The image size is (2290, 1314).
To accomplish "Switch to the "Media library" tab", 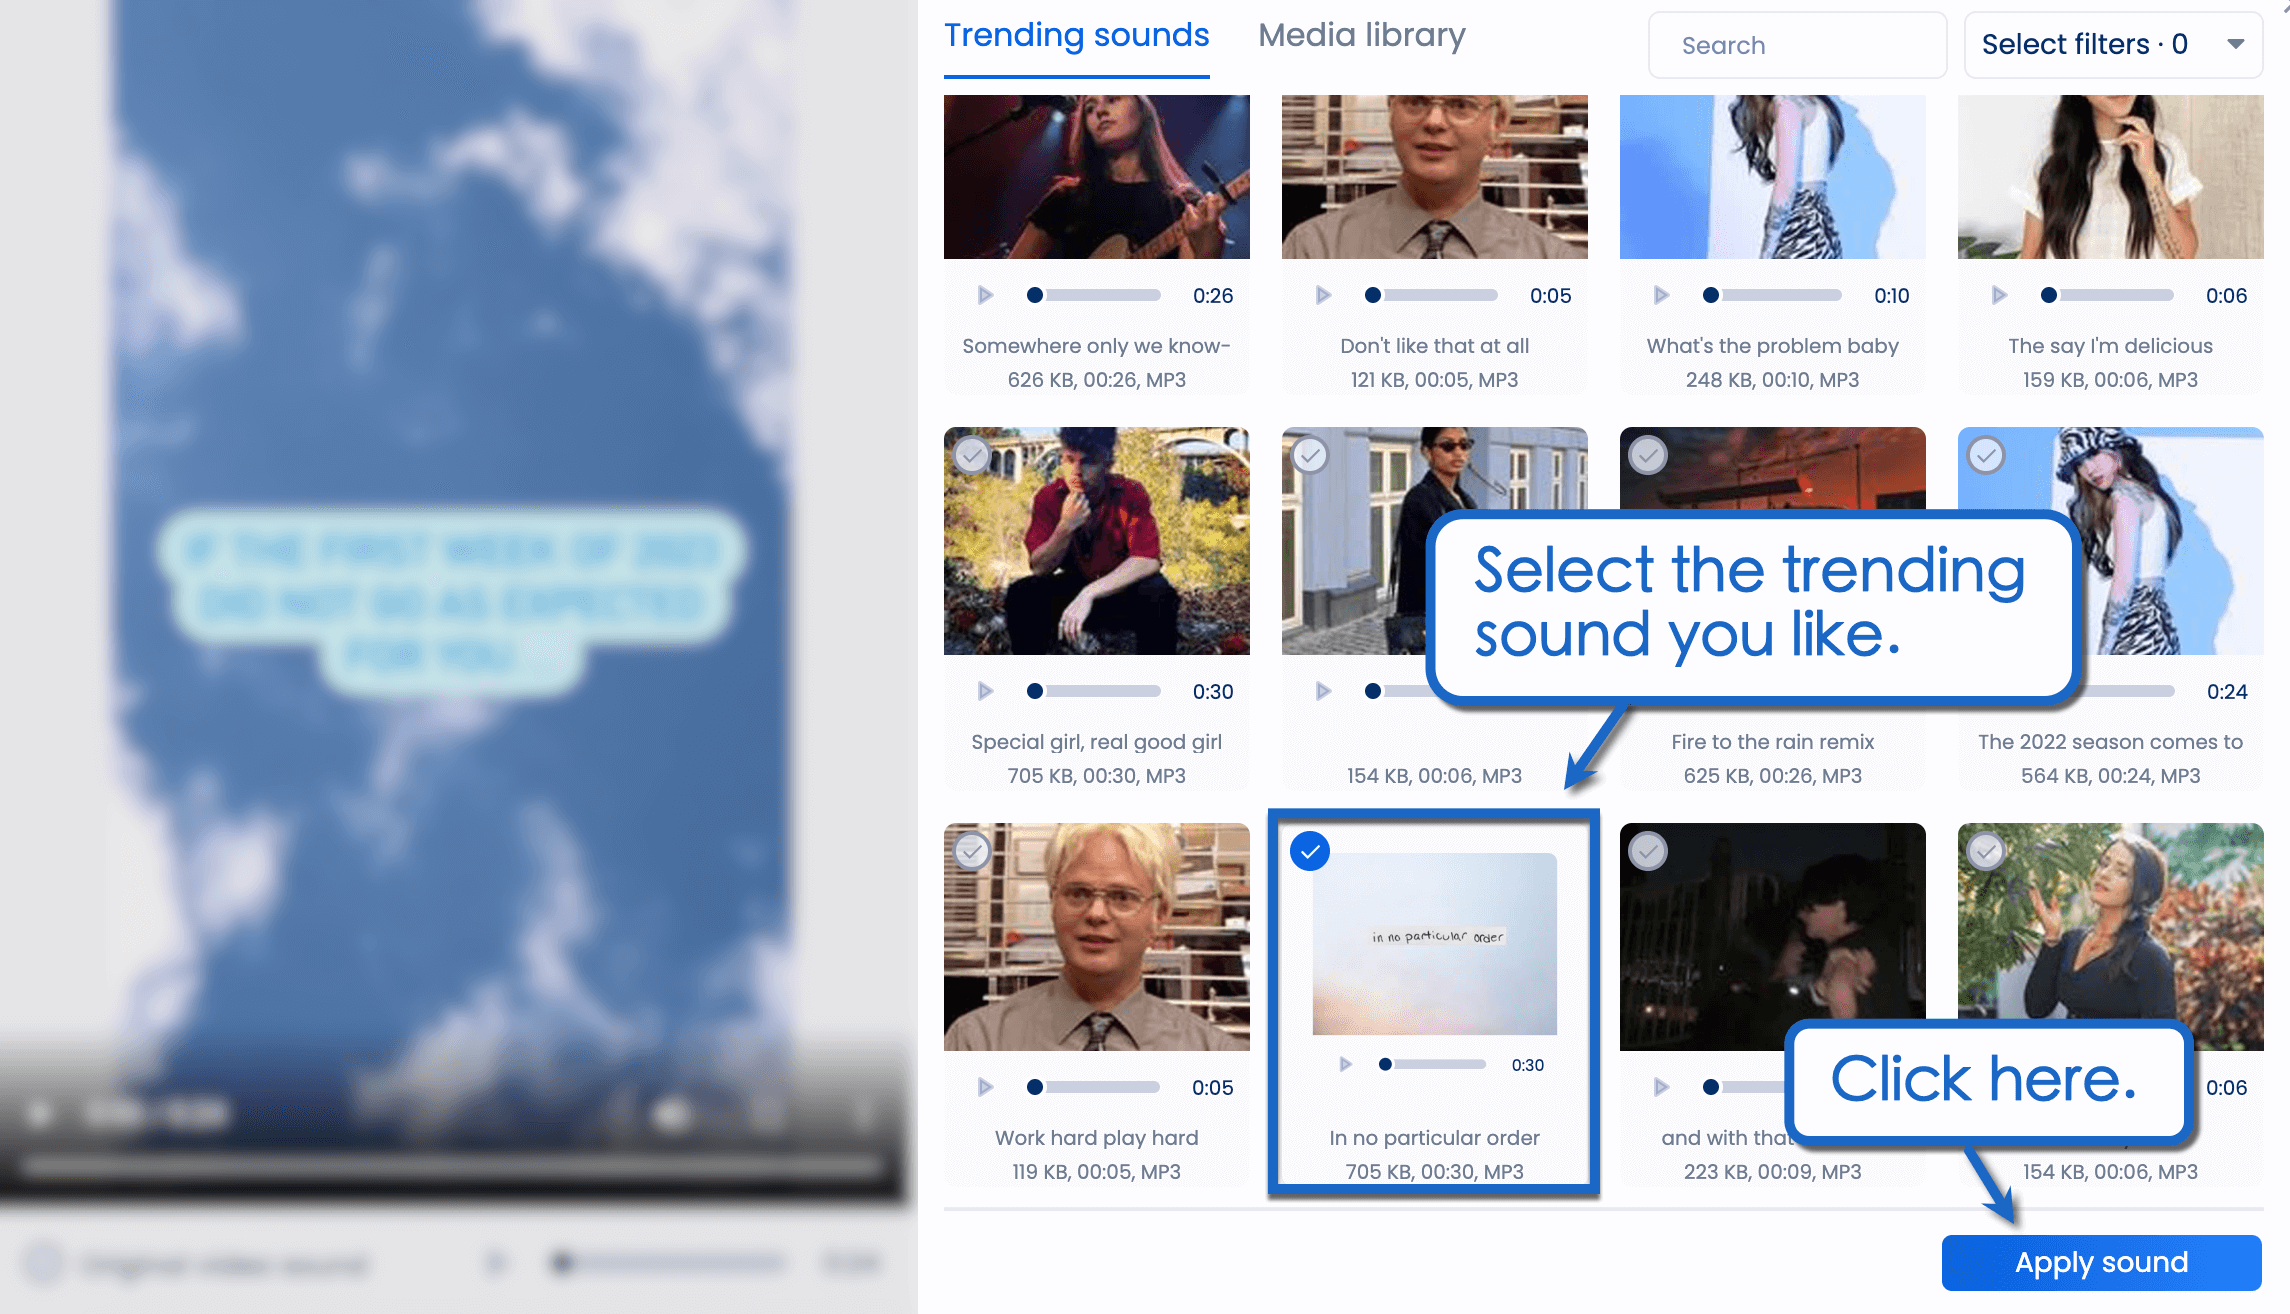I will (x=1362, y=35).
